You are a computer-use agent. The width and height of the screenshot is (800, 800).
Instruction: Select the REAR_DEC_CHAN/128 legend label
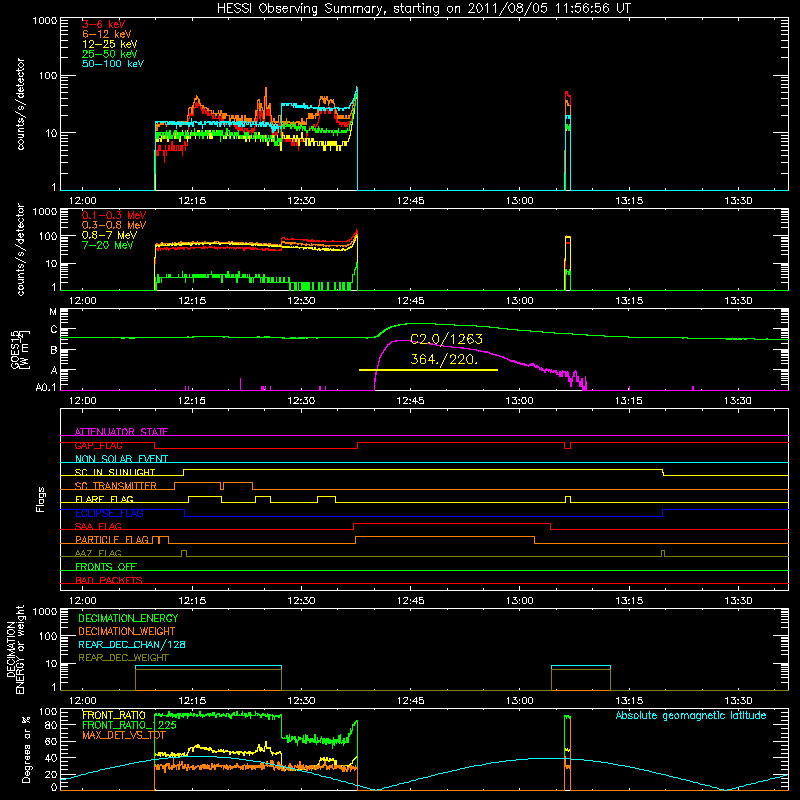point(132,644)
